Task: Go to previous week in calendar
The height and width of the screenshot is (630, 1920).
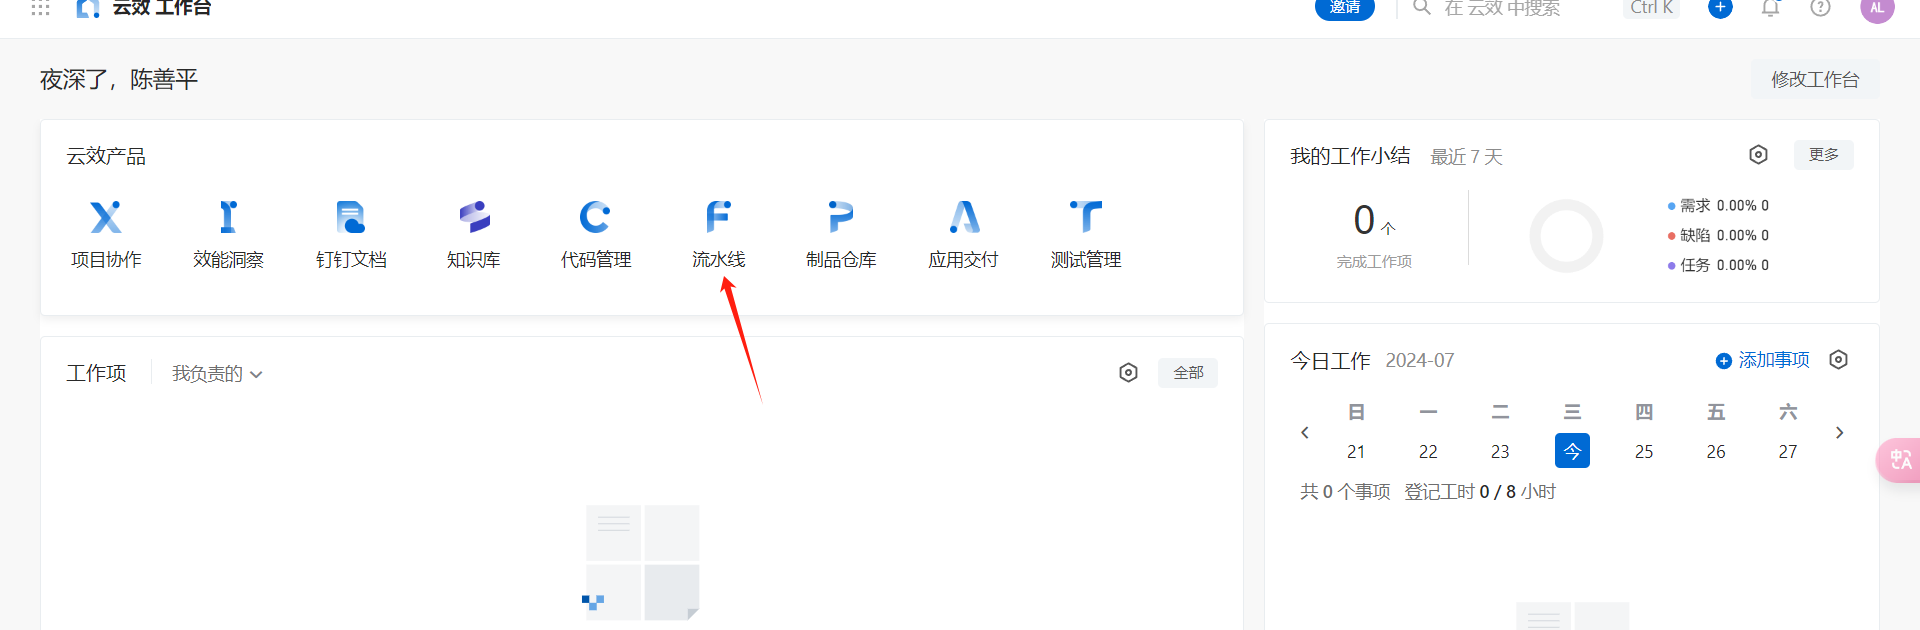Action: pos(1305,433)
